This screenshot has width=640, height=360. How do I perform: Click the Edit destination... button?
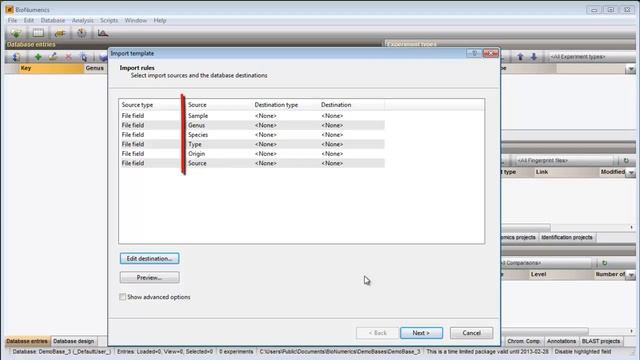tap(149, 258)
